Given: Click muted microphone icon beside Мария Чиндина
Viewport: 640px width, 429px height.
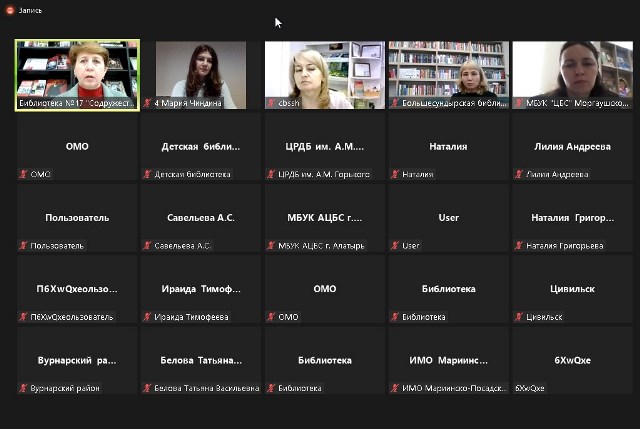Looking at the screenshot, I should pyautogui.click(x=147, y=103).
